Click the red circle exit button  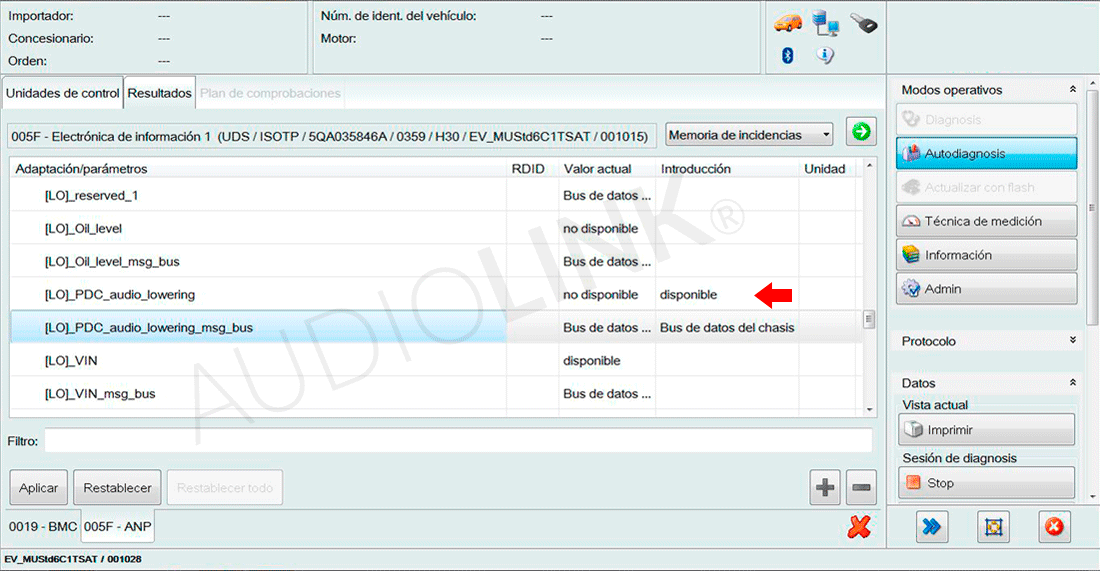tap(1053, 526)
